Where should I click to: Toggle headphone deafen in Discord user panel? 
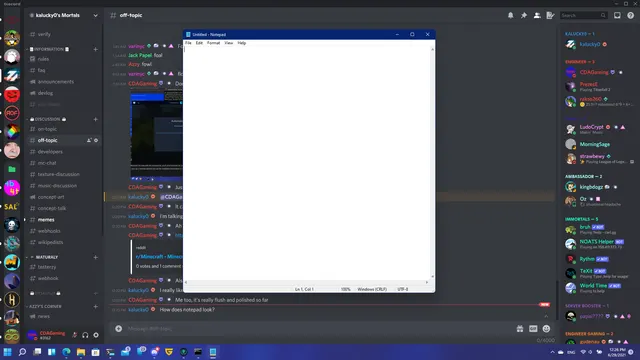tap(85, 335)
